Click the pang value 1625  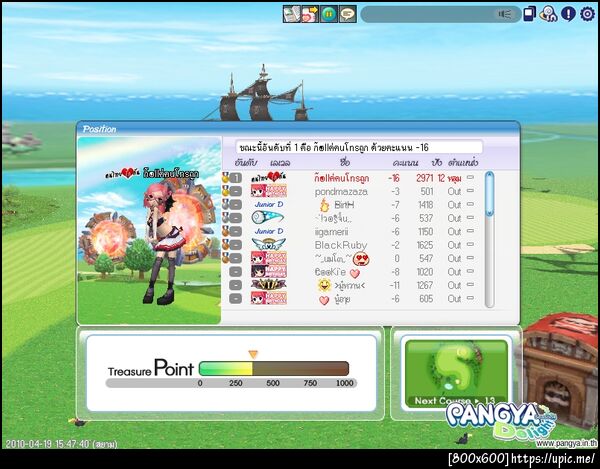click(425, 245)
